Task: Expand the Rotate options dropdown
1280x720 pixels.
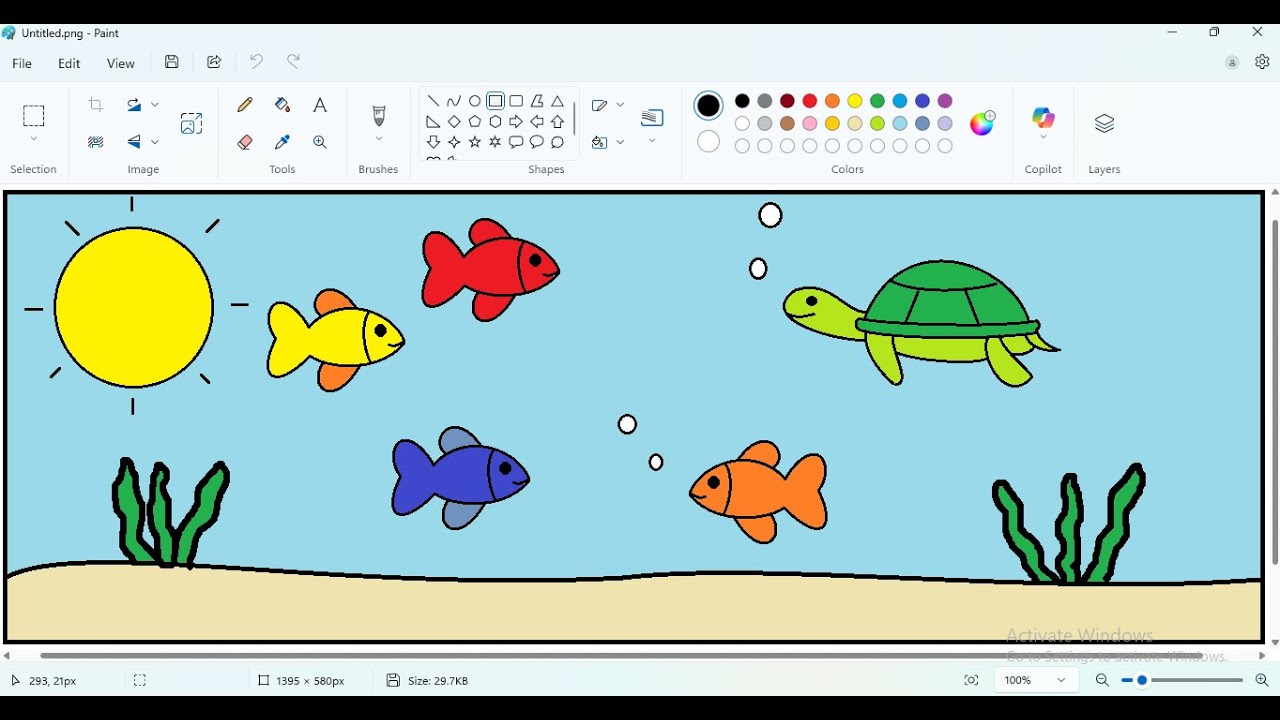Action: coord(155,105)
